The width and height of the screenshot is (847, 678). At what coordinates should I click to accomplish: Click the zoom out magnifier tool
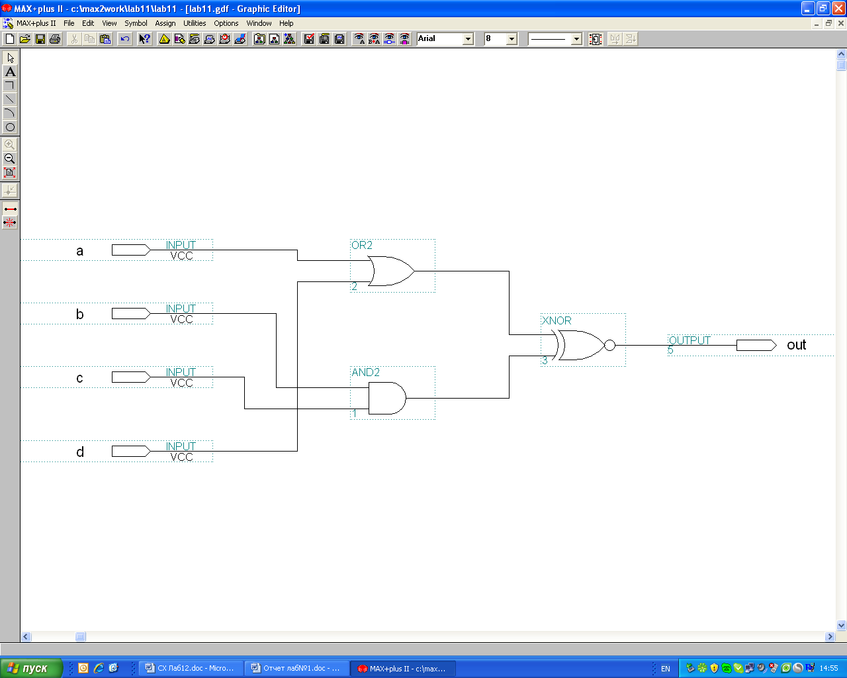pyautogui.click(x=10, y=158)
